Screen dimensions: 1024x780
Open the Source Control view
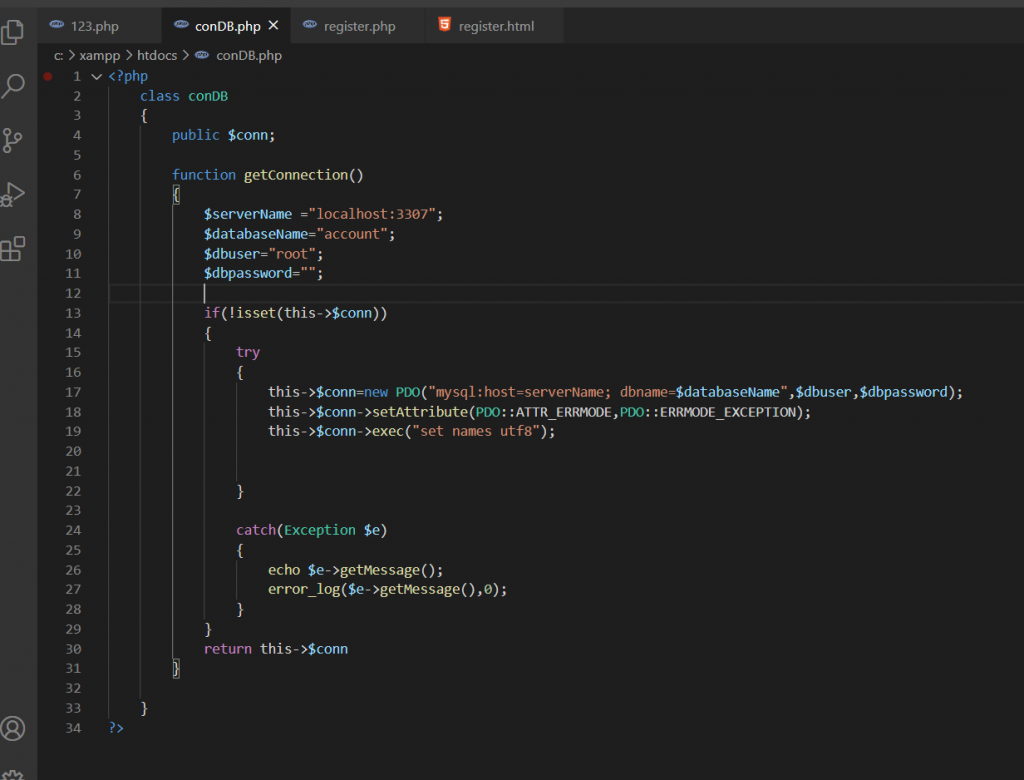tap(13, 140)
